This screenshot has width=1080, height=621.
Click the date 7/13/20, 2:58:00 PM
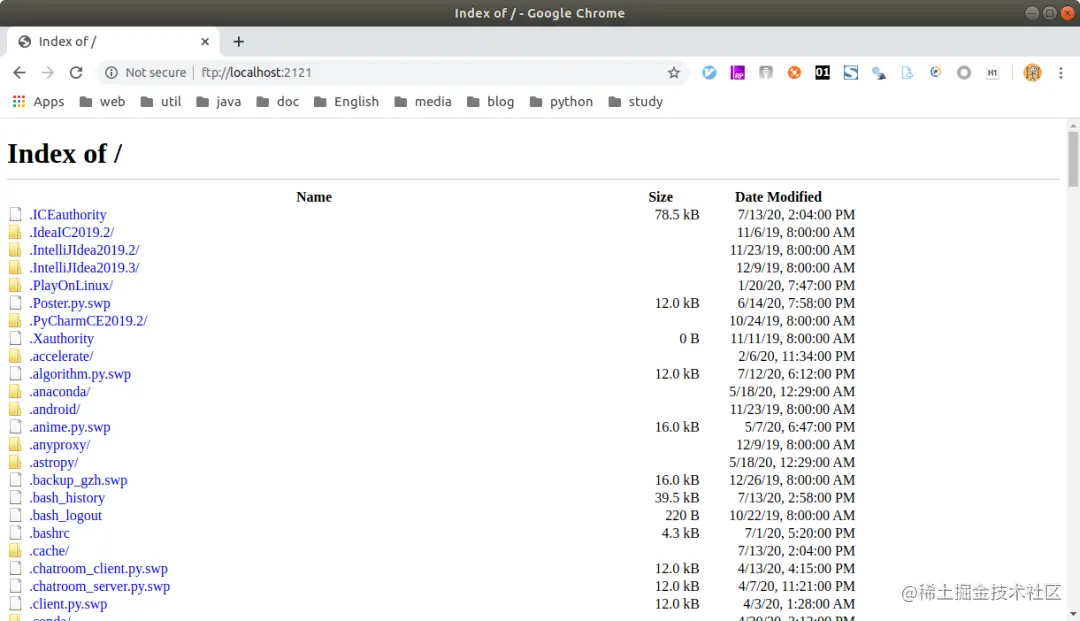click(796, 498)
